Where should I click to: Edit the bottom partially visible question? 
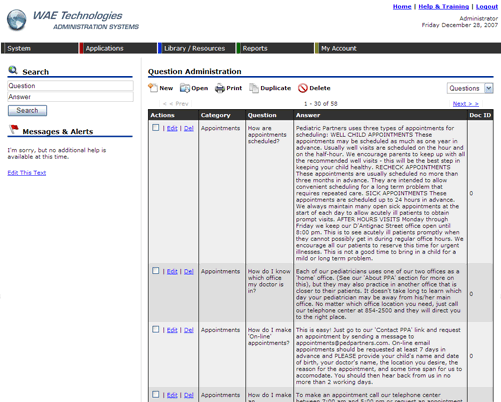pos(172,395)
